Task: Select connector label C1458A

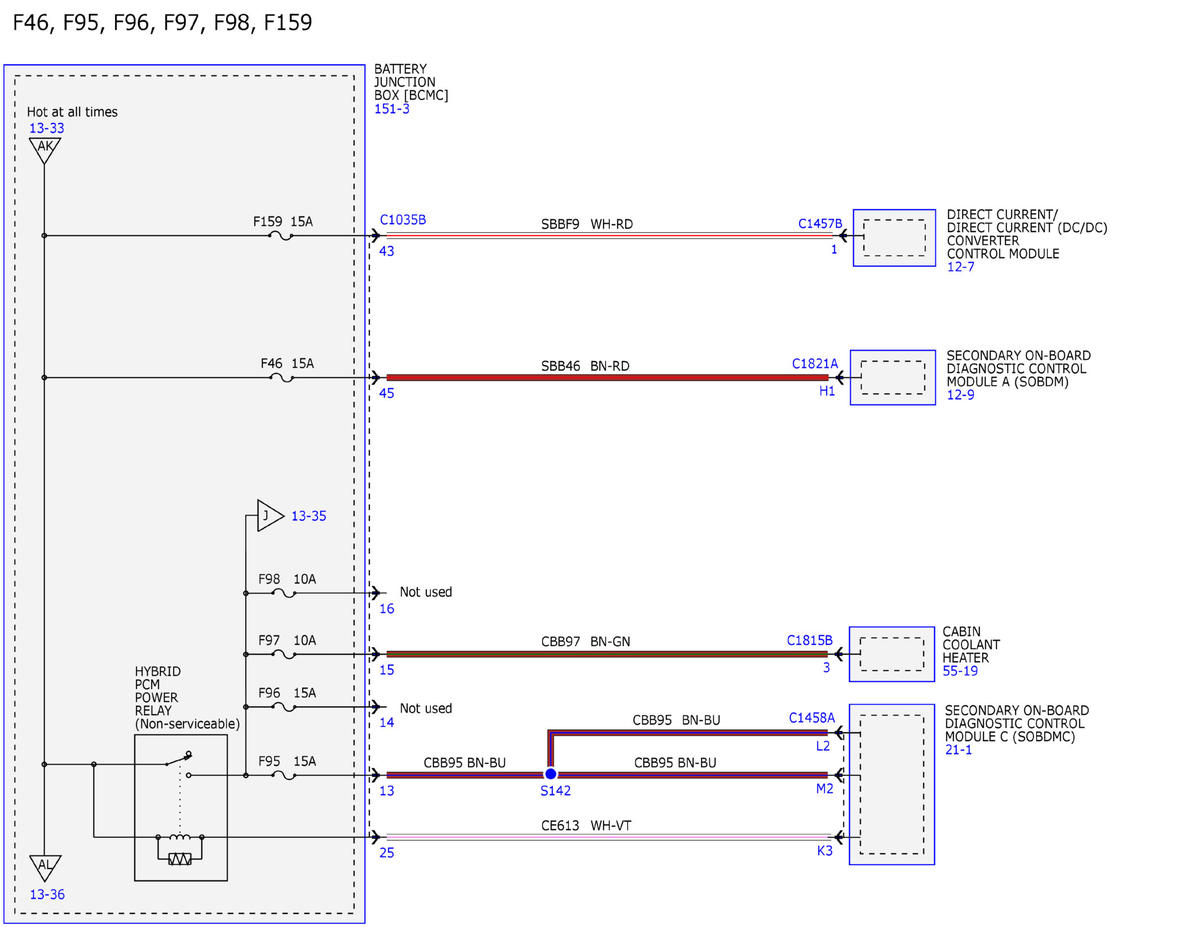Action: 811,717
